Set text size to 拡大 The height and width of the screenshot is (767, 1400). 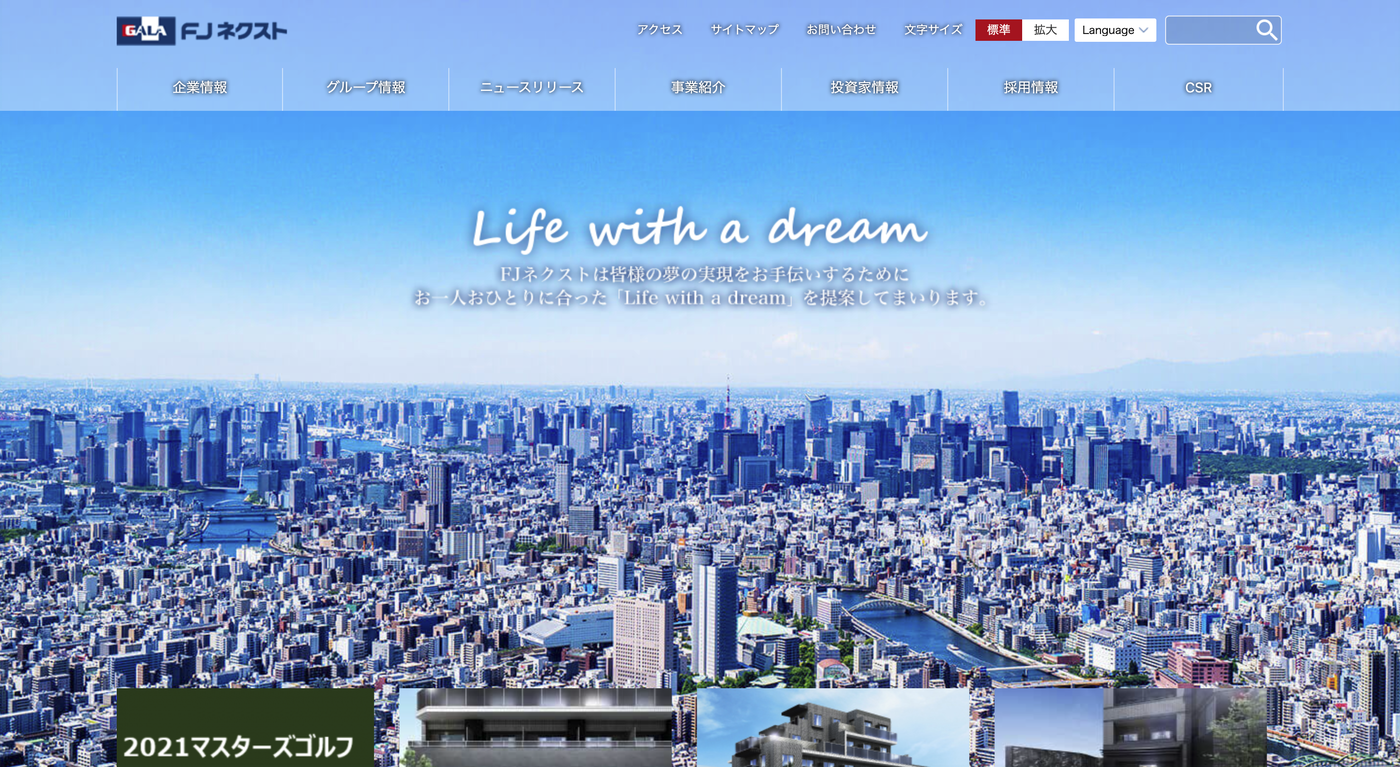(x=1045, y=30)
